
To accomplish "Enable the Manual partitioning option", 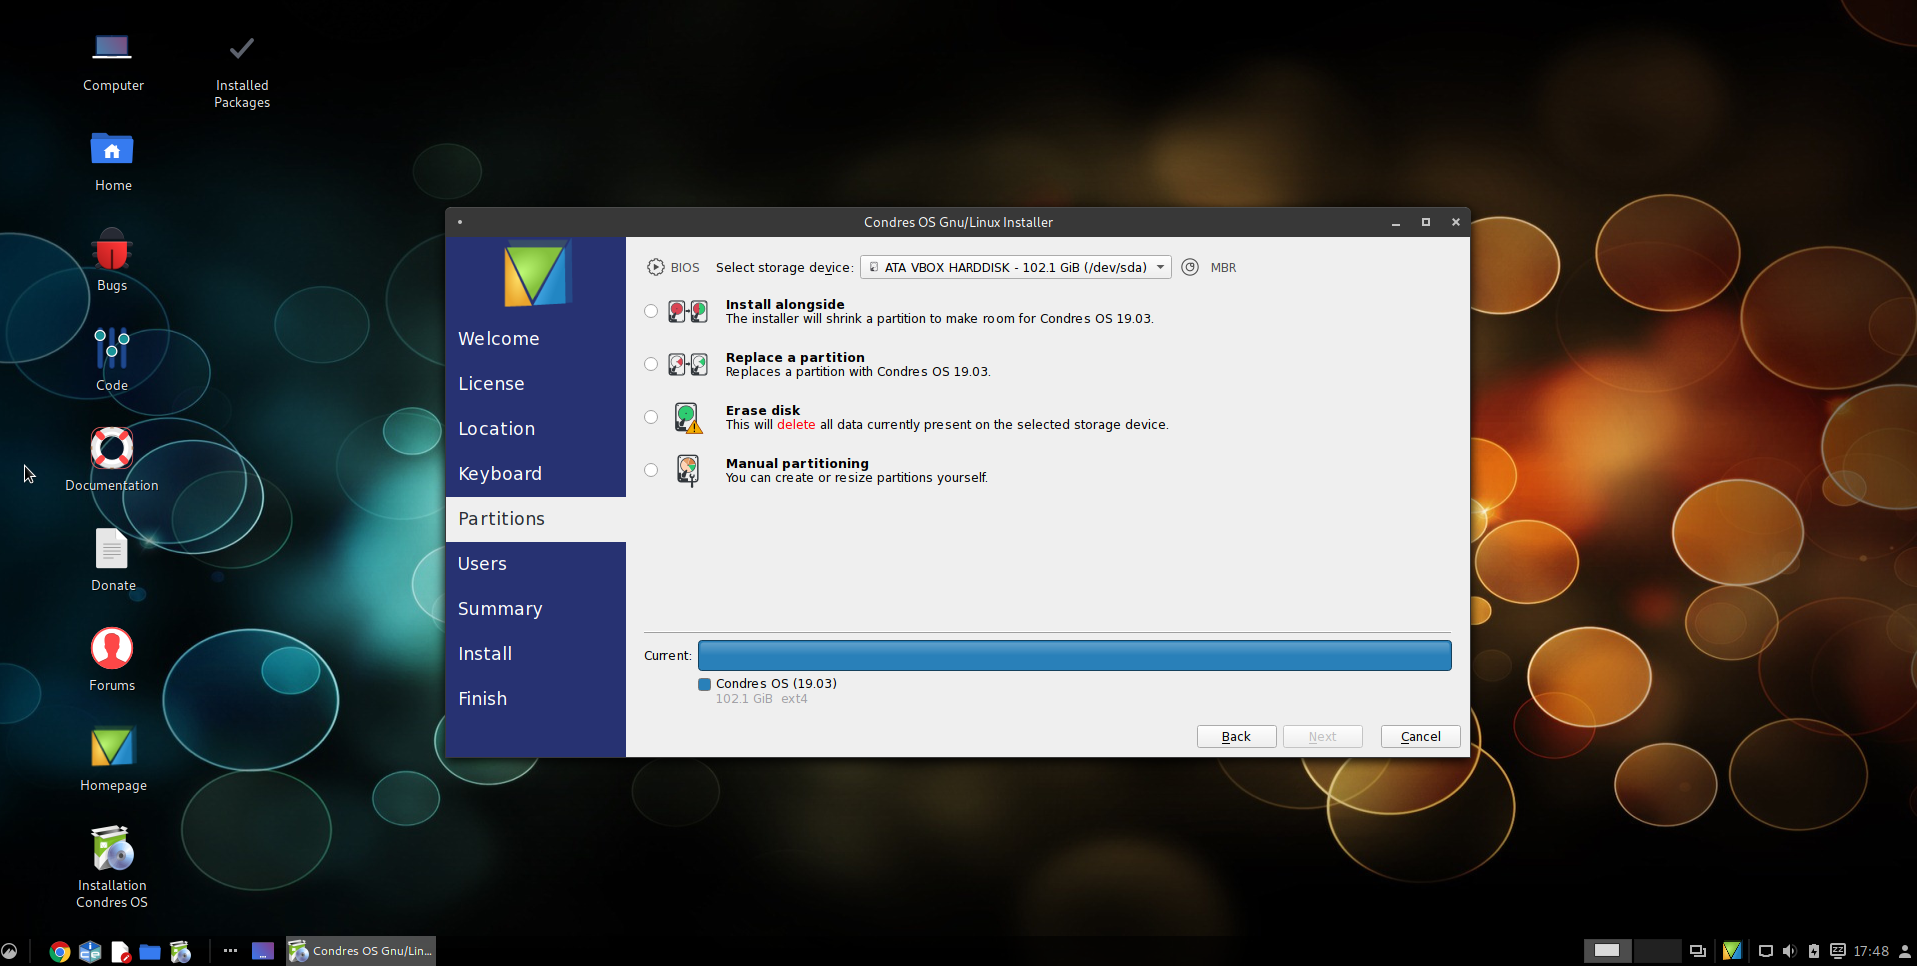I will [651, 470].
